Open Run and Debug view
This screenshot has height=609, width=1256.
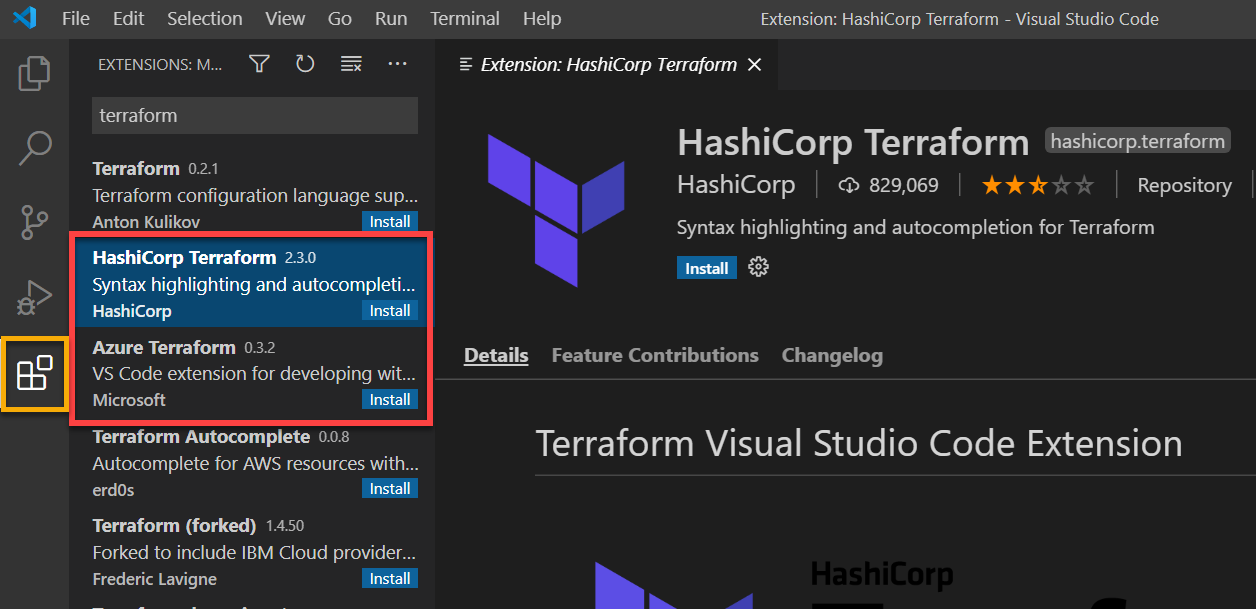pos(34,298)
